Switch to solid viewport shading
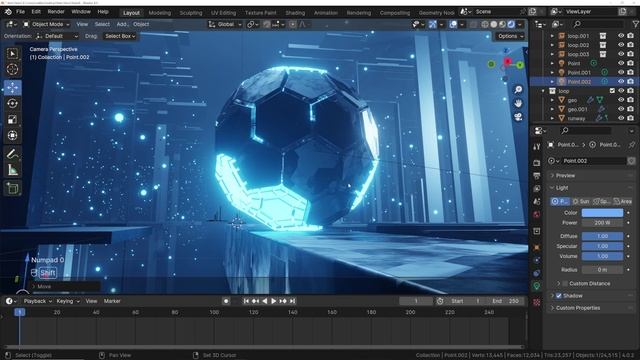This screenshot has height=360, width=640. pos(494,24)
